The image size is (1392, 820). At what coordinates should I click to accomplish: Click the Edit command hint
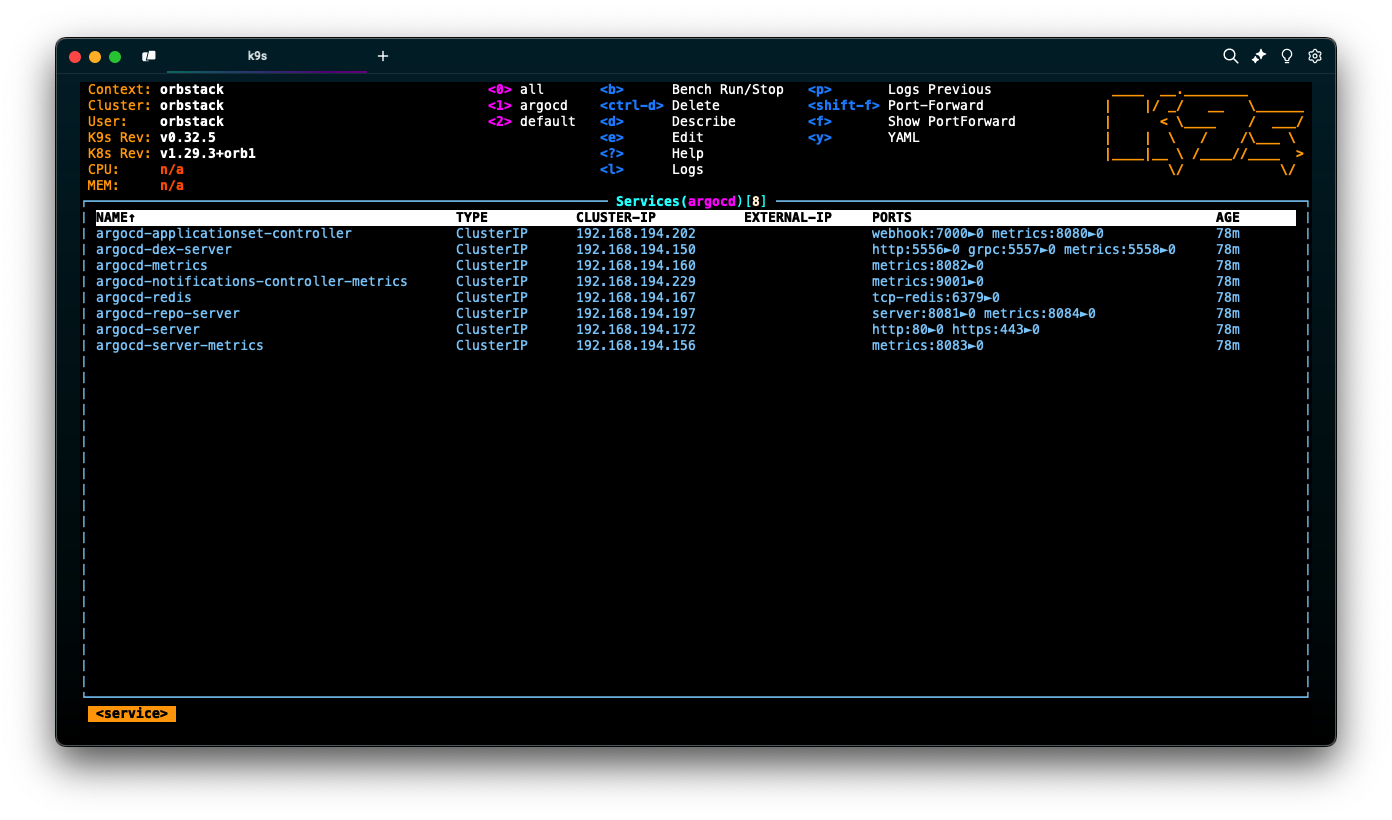point(688,137)
